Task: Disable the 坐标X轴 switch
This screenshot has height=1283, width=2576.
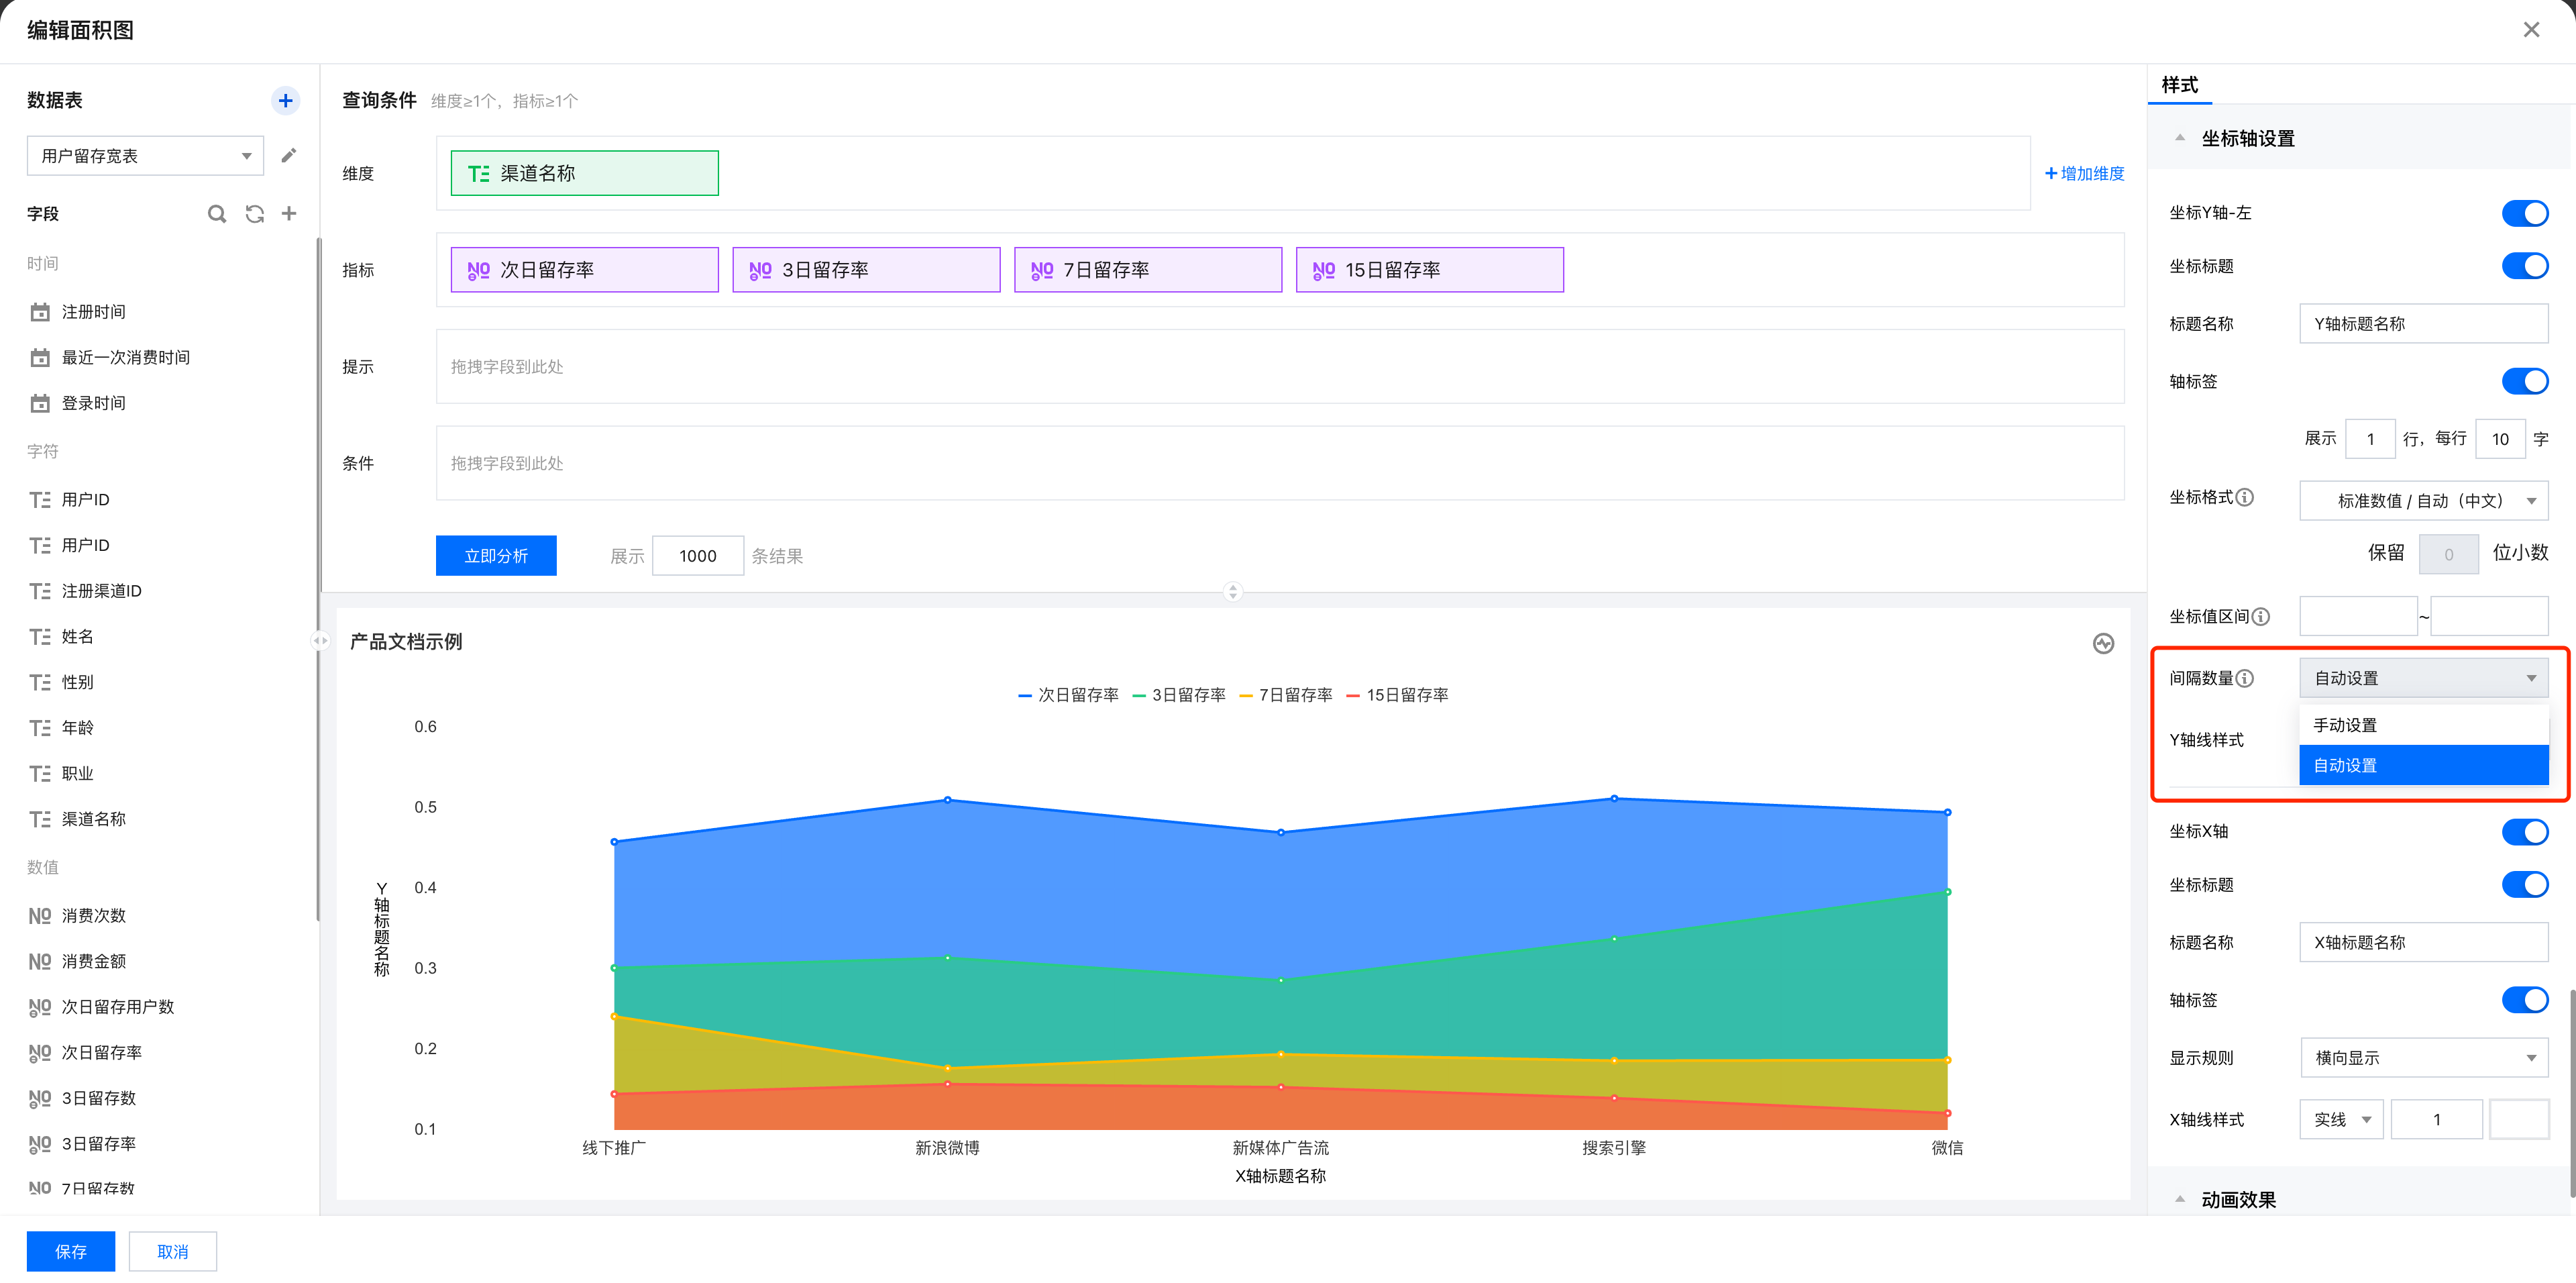Action: (2524, 831)
